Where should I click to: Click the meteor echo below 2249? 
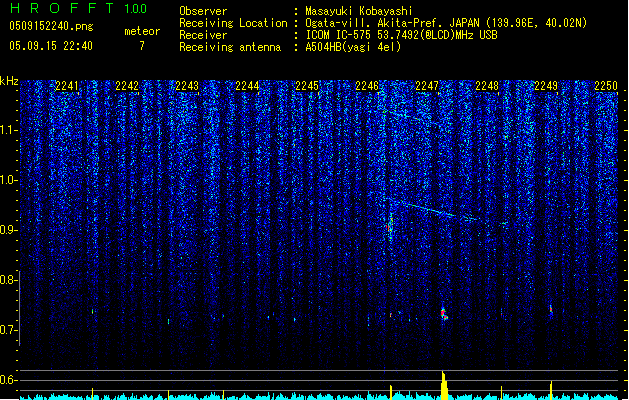[551, 309]
